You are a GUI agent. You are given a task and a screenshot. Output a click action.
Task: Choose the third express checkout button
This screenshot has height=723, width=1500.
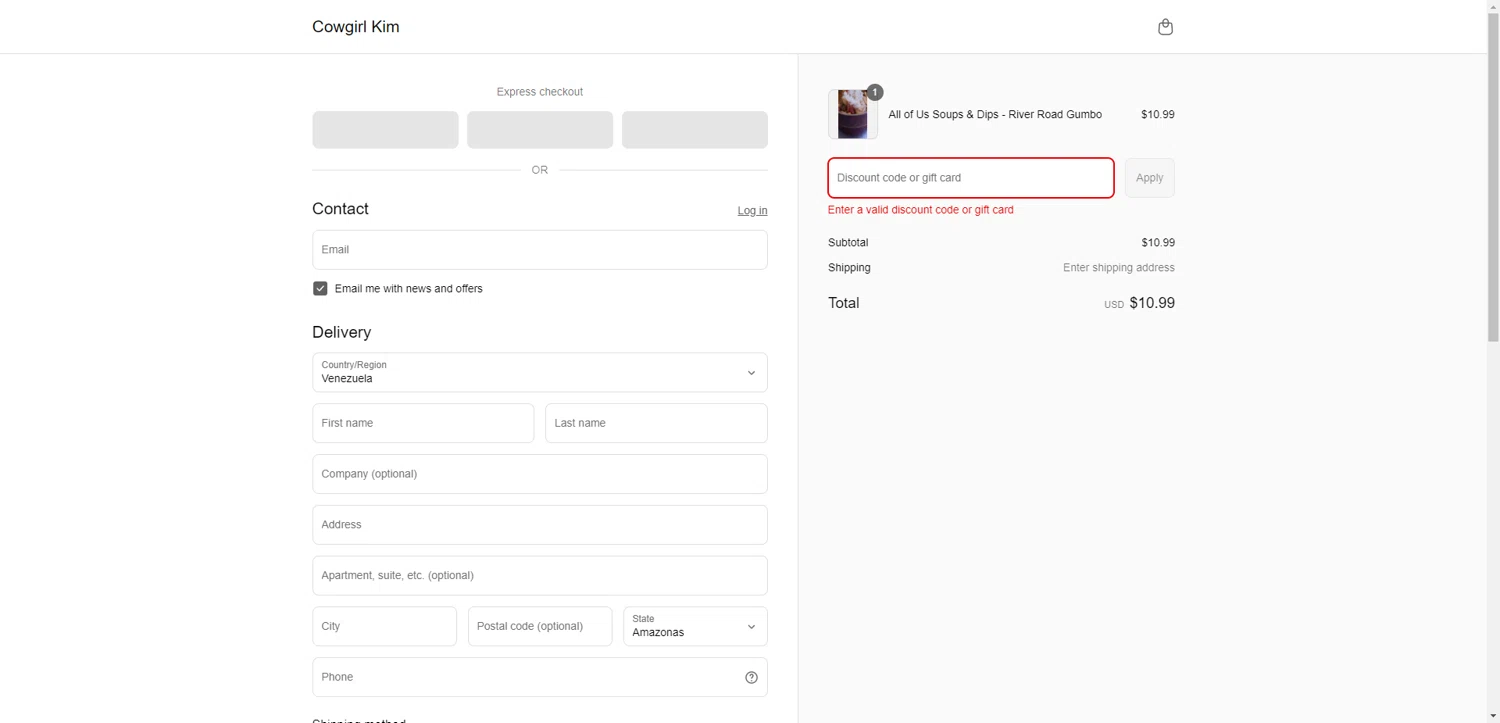pyautogui.click(x=695, y=130)
